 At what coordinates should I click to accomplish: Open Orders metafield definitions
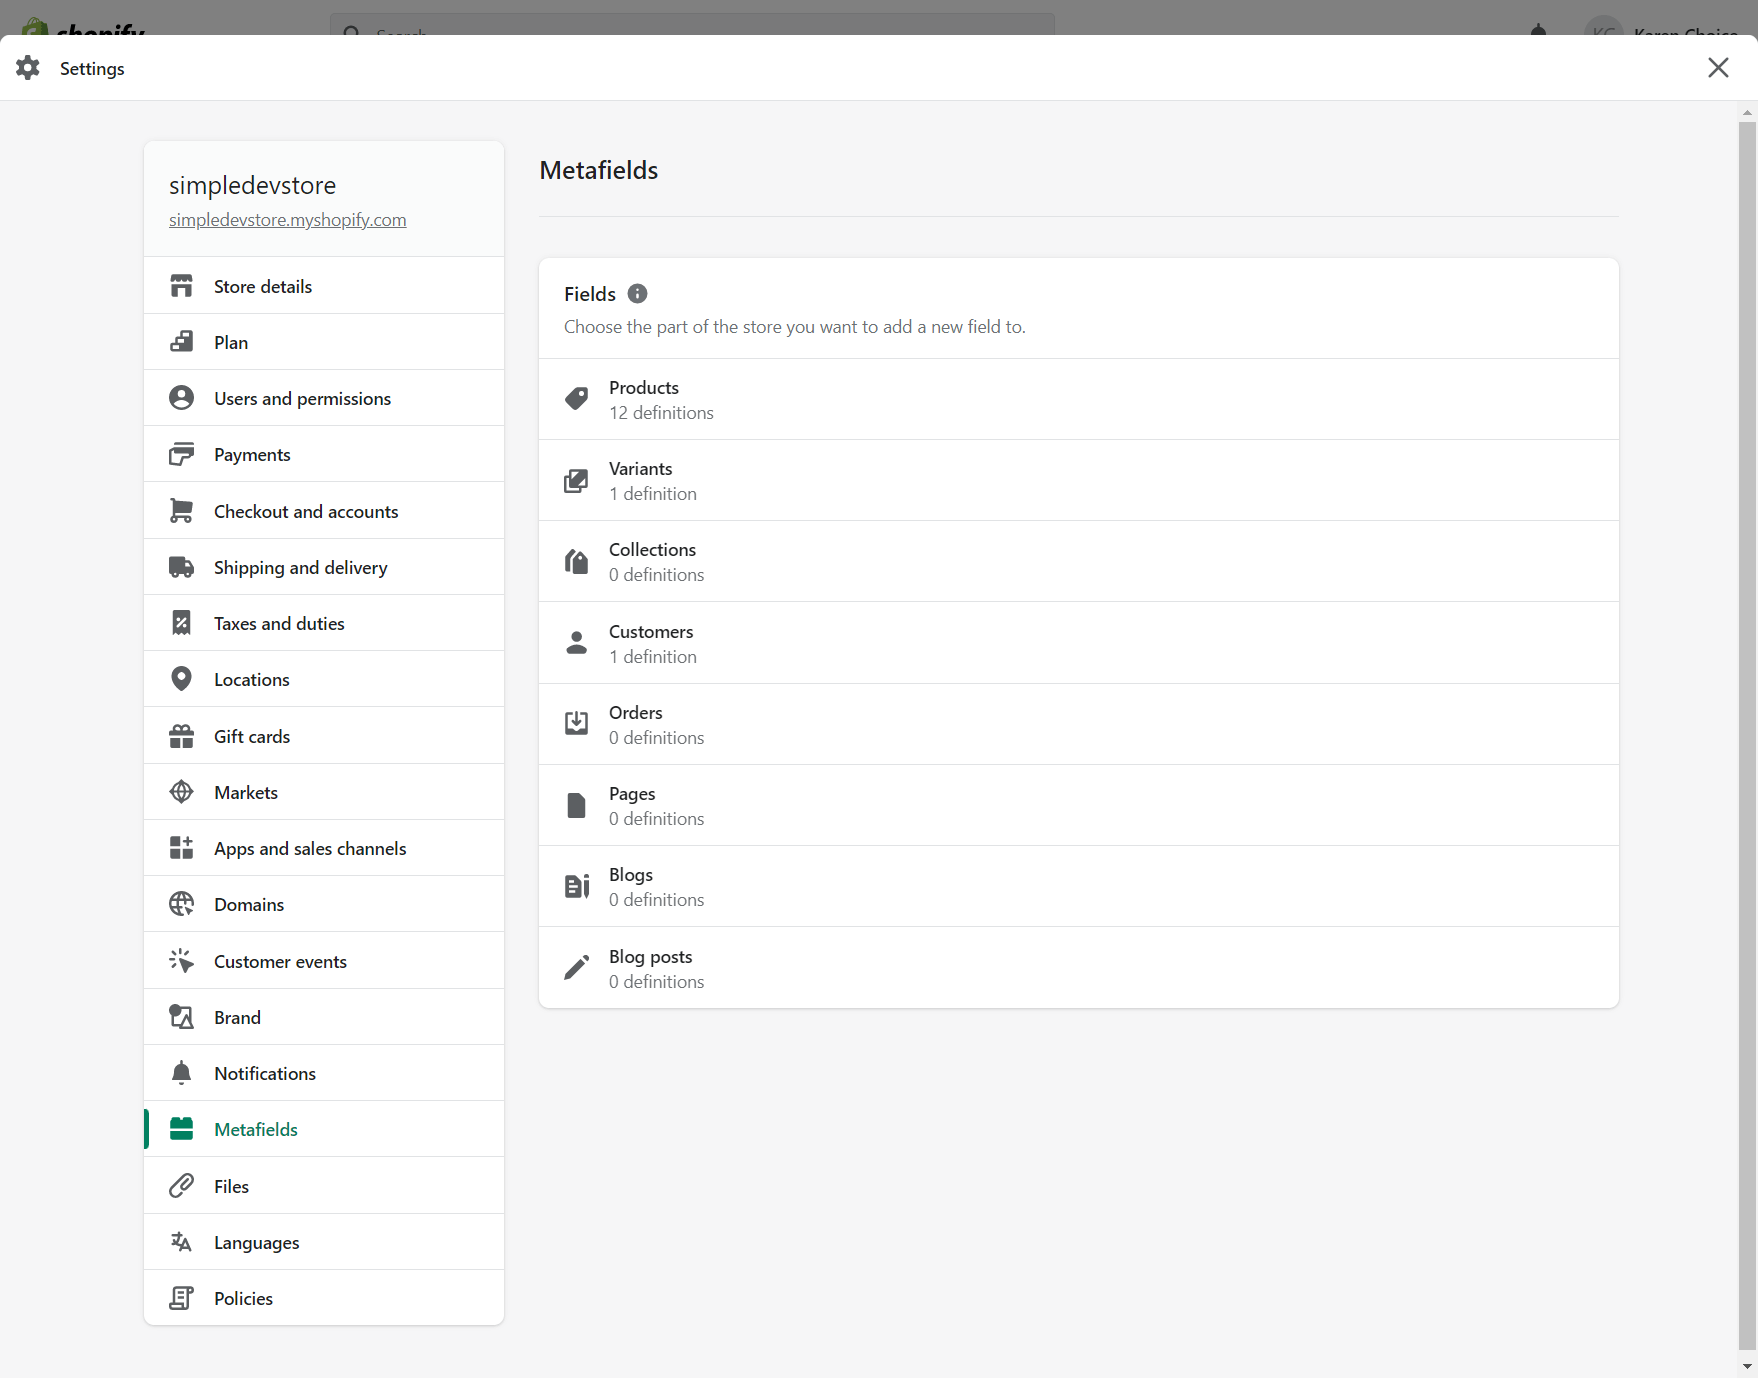(1079, 724)
